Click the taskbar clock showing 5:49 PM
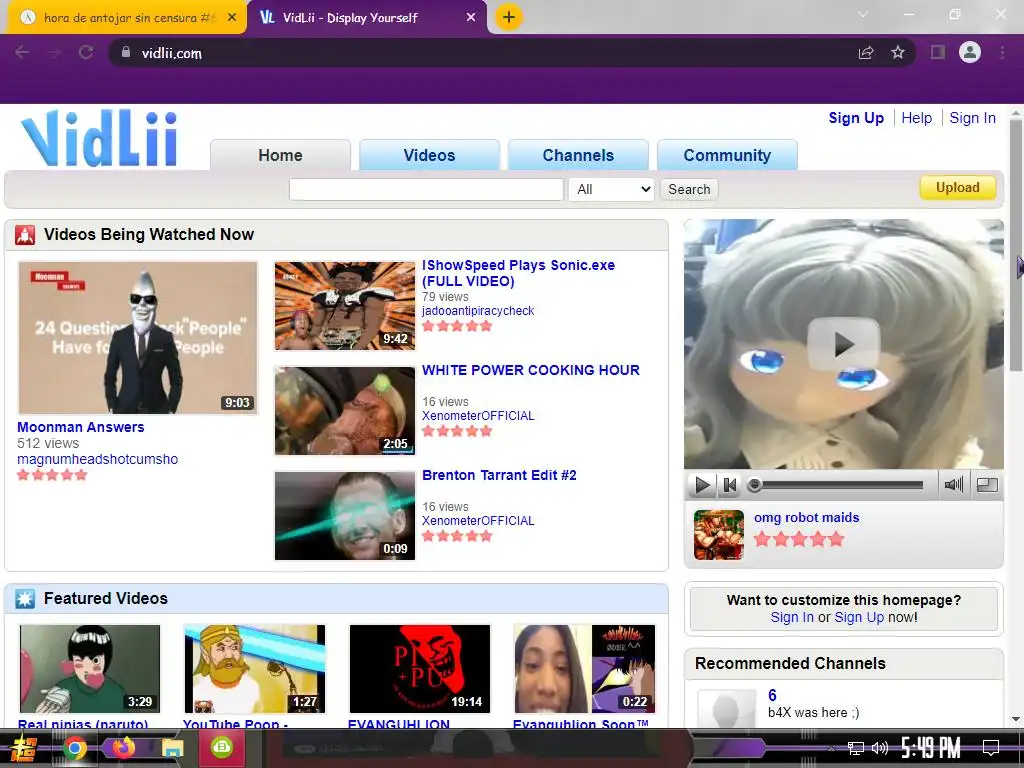 tap(930, 748)
